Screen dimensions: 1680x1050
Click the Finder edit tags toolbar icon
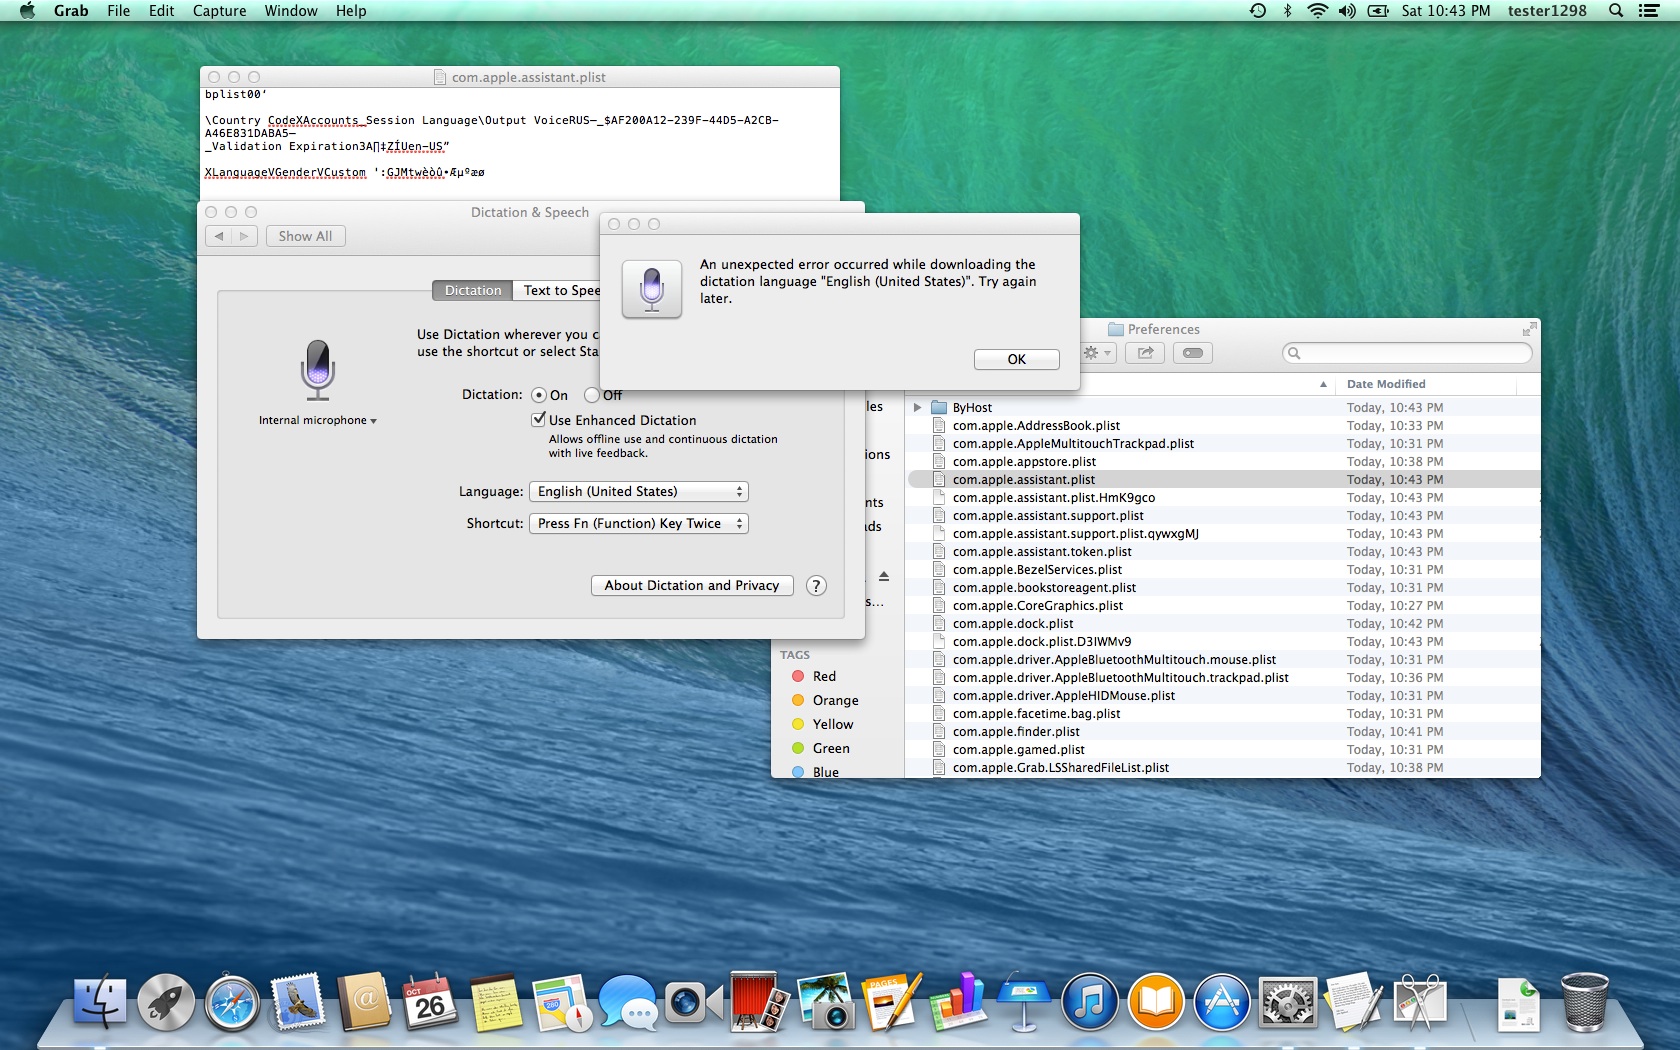(x=1192, y=353)
